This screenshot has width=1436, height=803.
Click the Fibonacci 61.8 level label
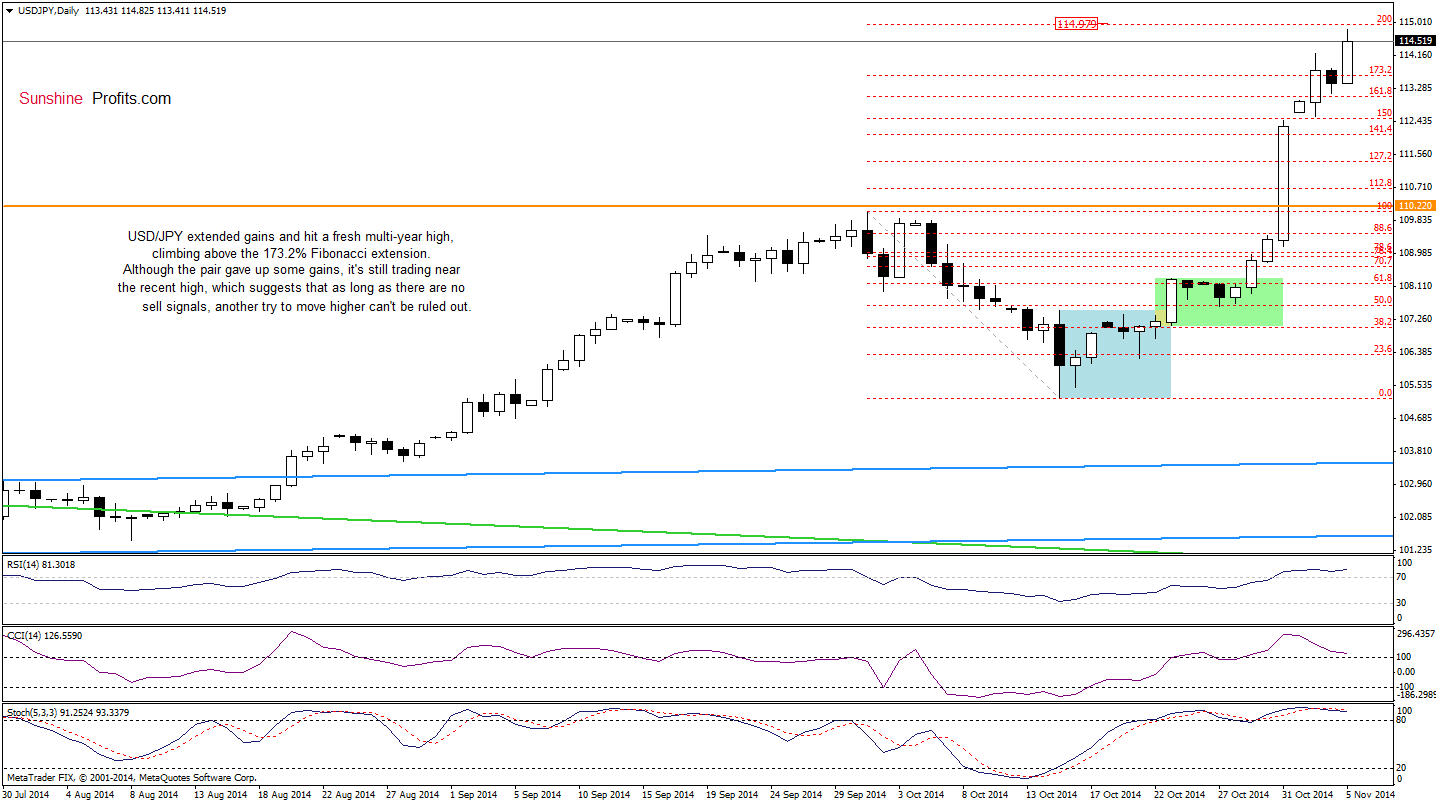pyautogui.click(x=1383, y=277)
